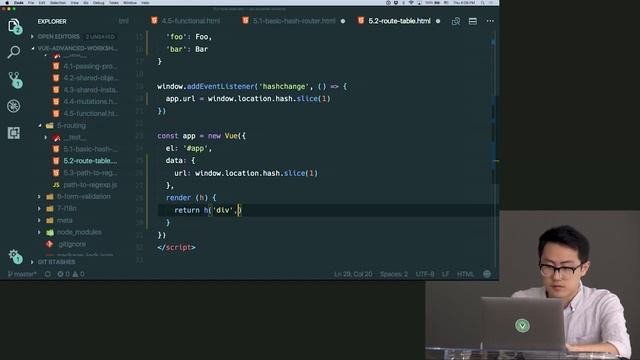Open the Edit menu in the menu bar
The height and width of the screenshot is (360, 640).
42,2
